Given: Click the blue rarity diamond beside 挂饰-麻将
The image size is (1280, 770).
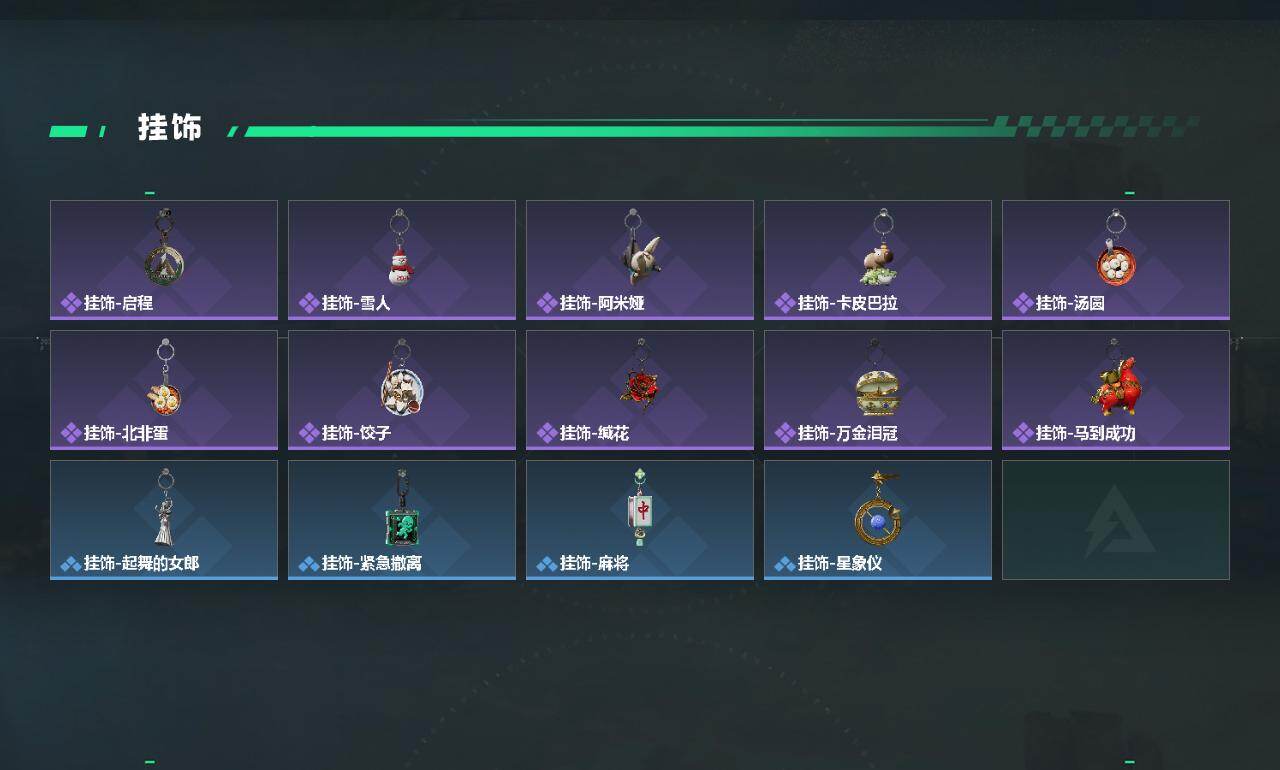Looking at the screenshot, I should [547, 564].
